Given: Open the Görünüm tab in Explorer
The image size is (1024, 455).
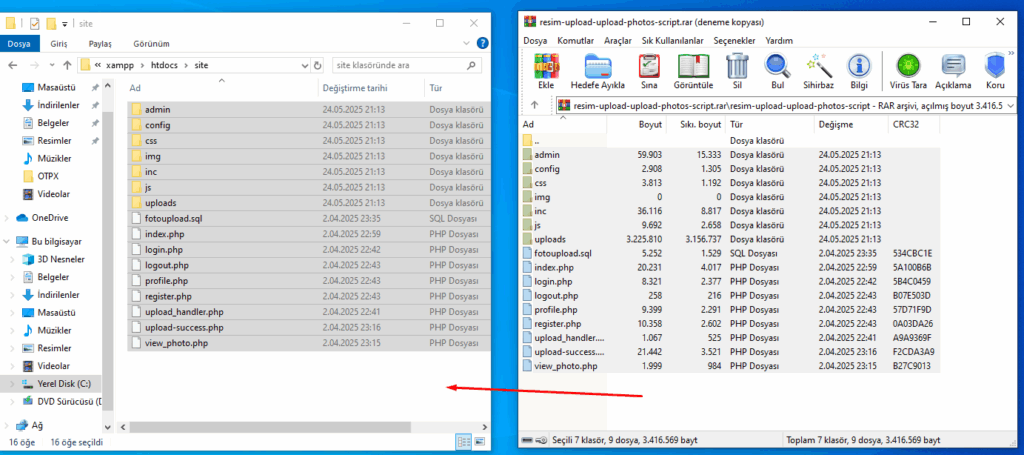Looking at the screenshot, I should (152, 44).
